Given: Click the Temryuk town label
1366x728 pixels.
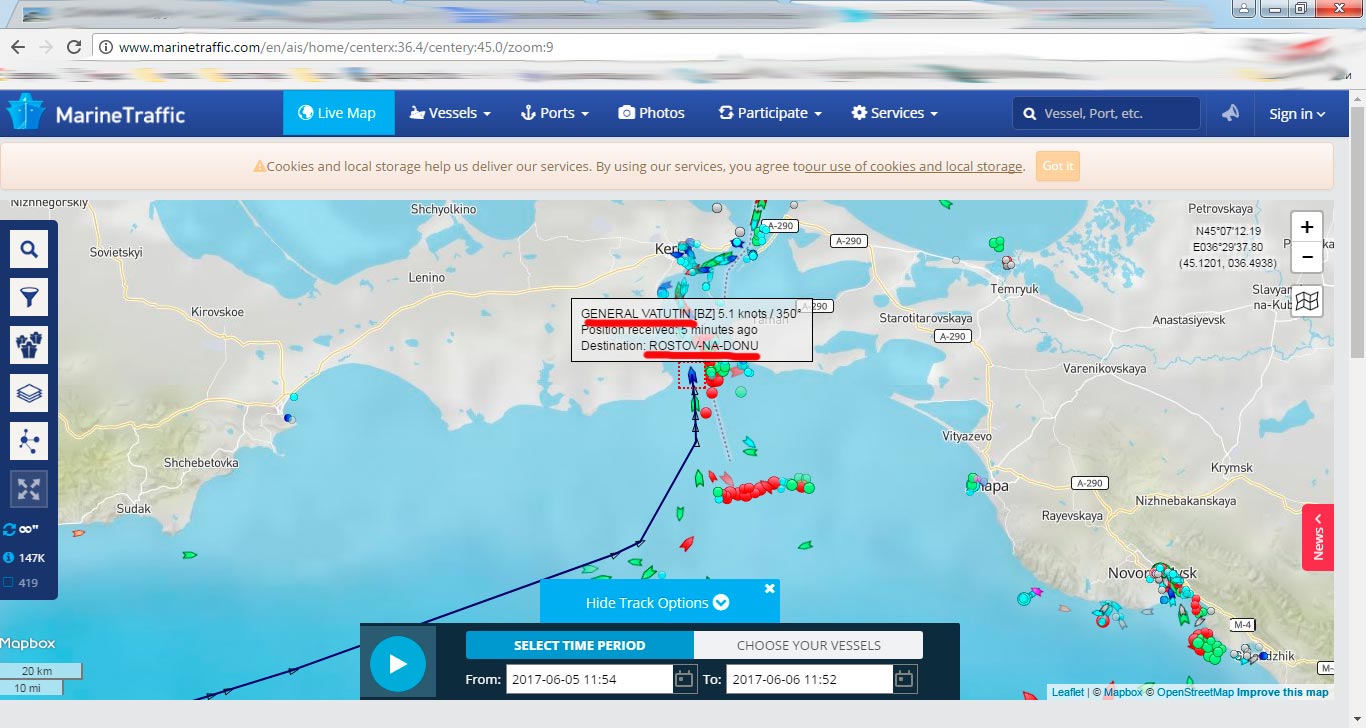Looking at the screenshot, I should coord(1015,289).
